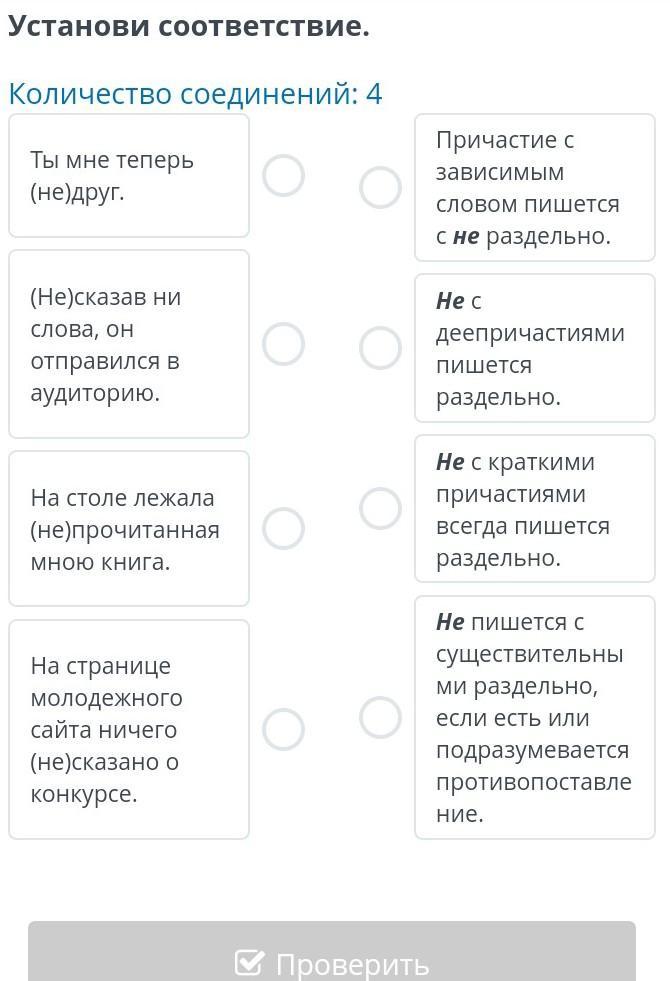The image size is (670, 981).
Task: Click the 'Причастие с зависимым словом' rule card
Action: point(534,188)
